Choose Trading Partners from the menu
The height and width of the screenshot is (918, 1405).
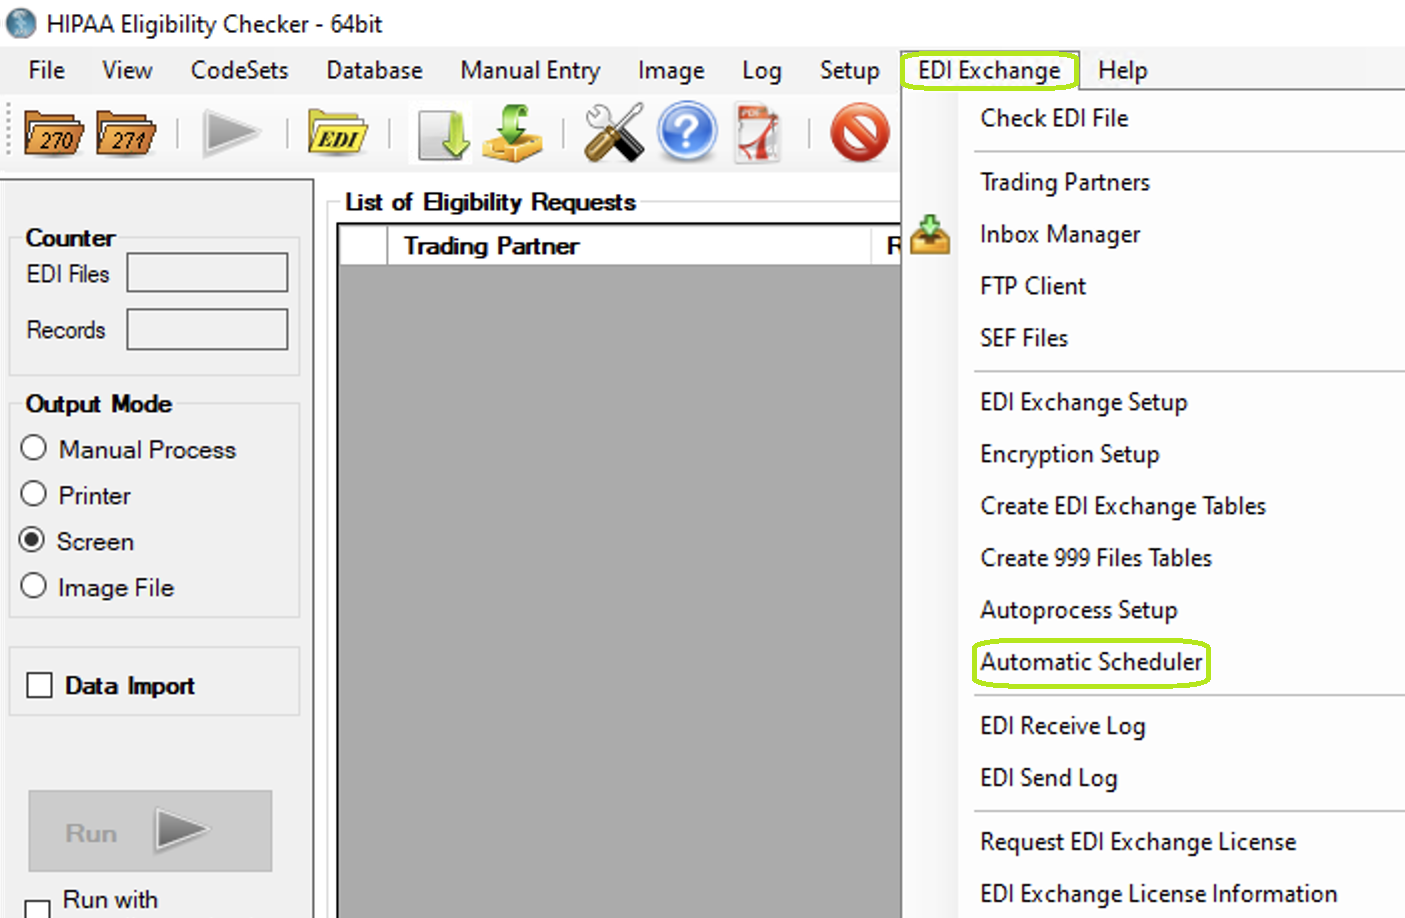coord(1065,182)
